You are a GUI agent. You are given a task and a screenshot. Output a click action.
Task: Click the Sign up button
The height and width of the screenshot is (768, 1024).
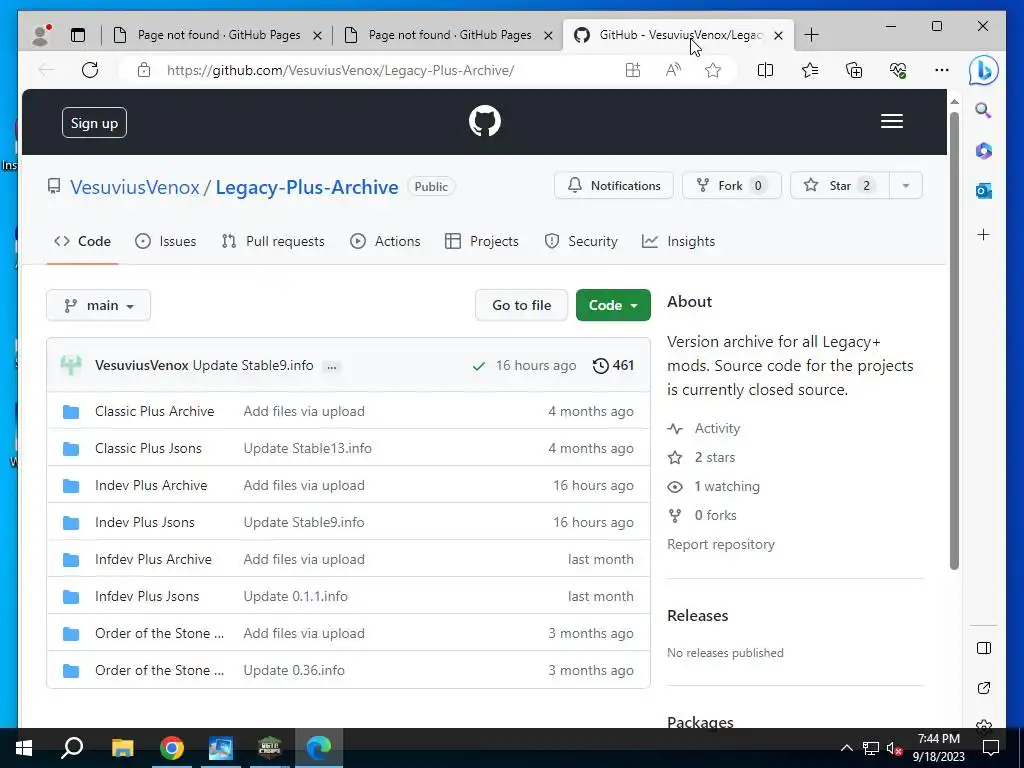(x=94, y=123)
